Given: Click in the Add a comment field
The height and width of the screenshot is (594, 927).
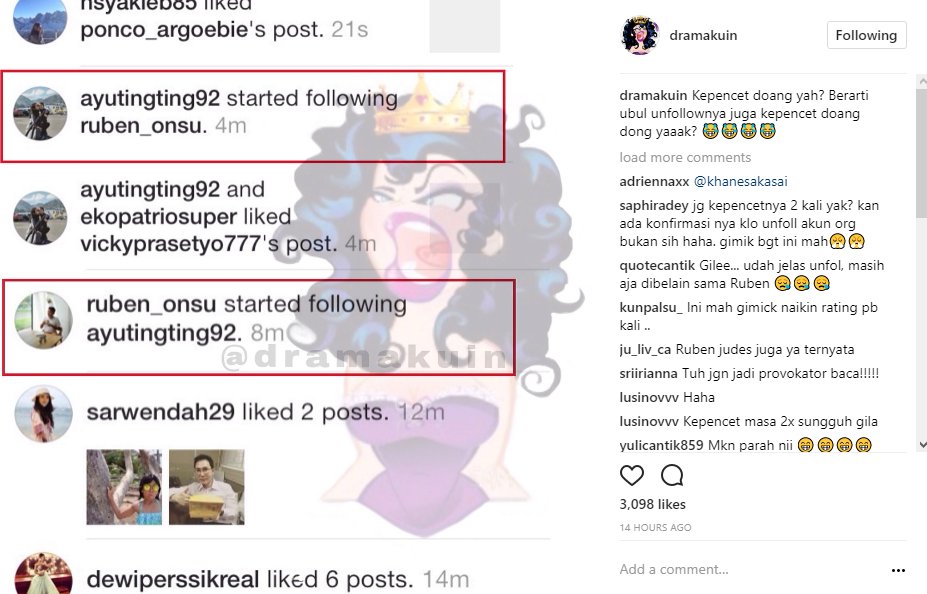Looking at the screenshot, I should (740, 570).
